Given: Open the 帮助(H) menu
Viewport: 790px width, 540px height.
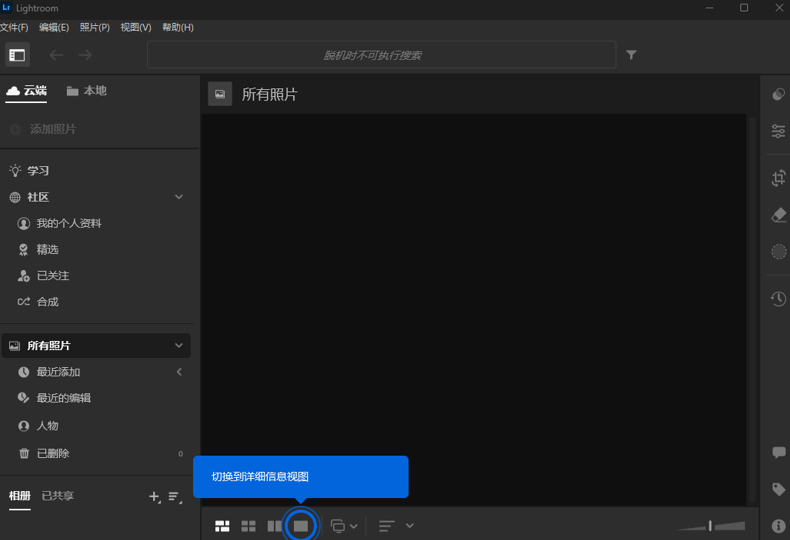Looking at the screenshot, I should pos(178,27).
